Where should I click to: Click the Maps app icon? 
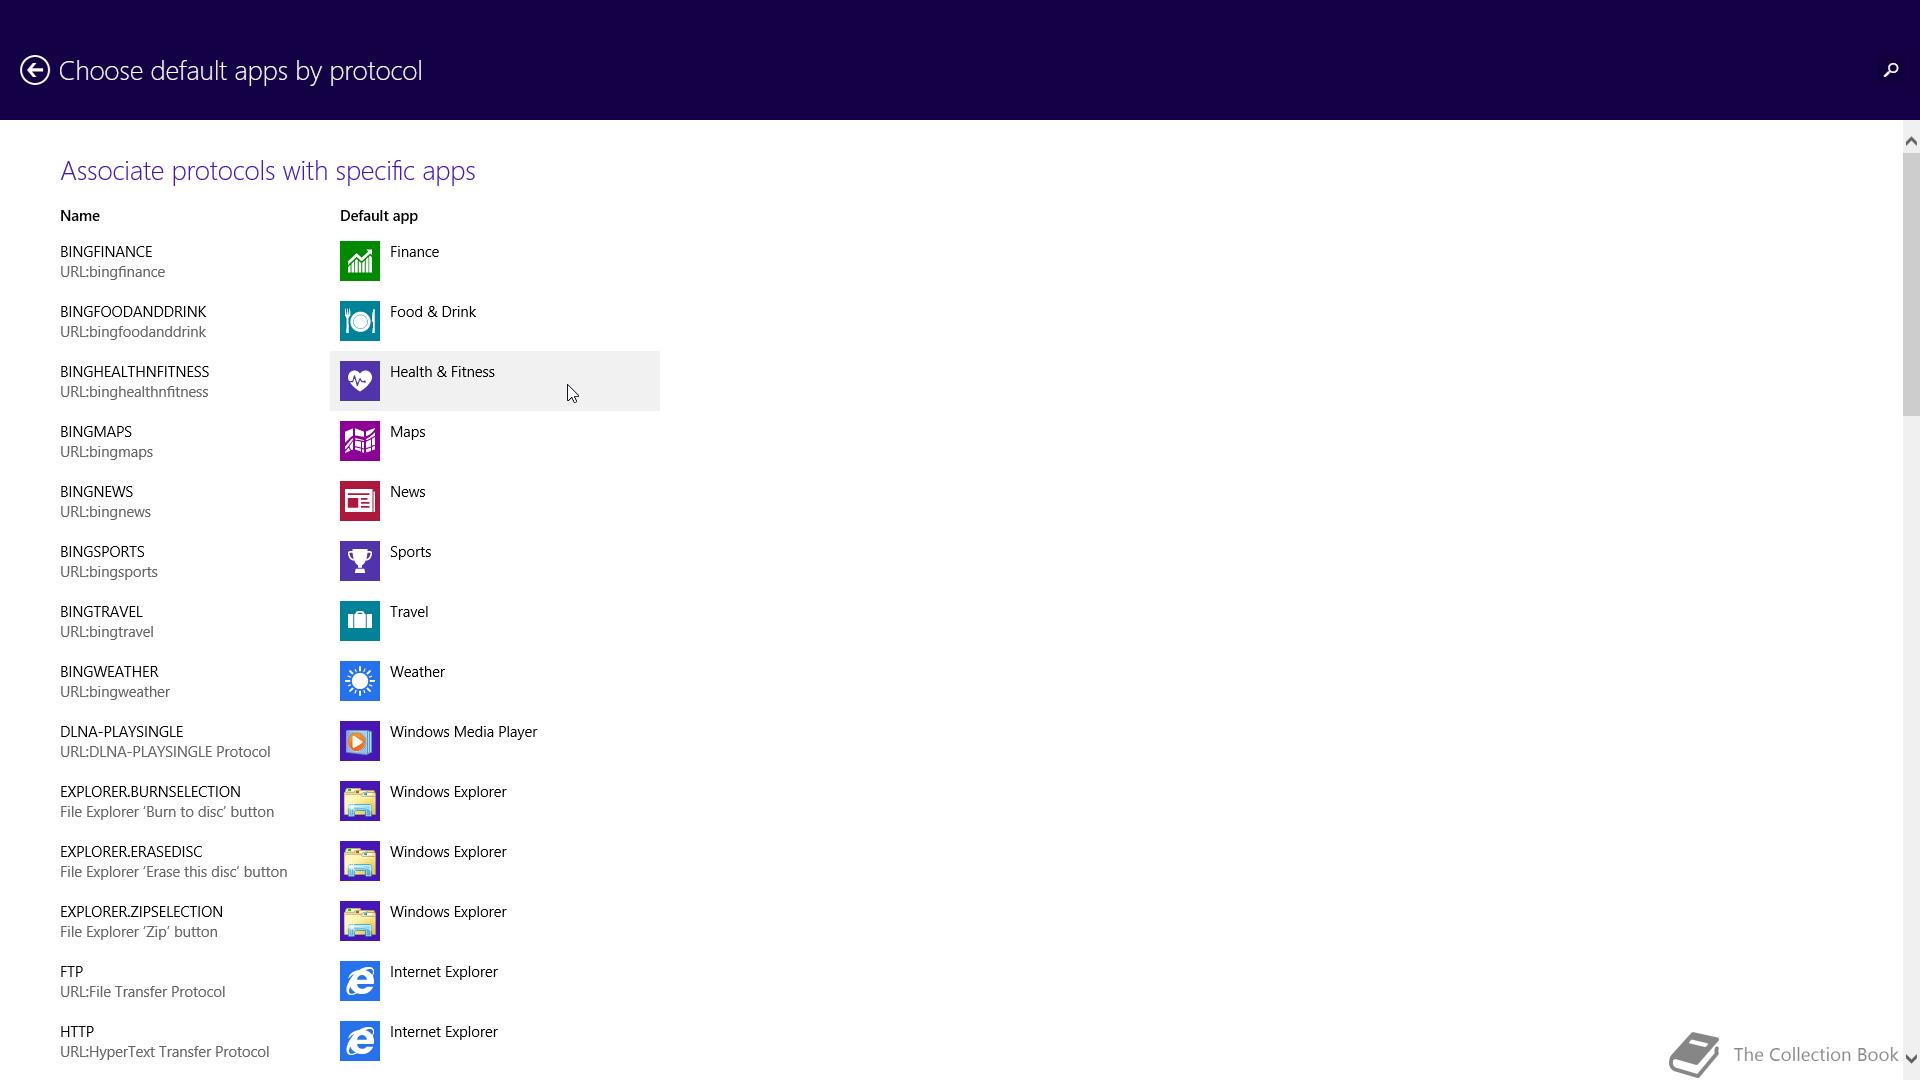pyautogui.click(x=360, y=441)
